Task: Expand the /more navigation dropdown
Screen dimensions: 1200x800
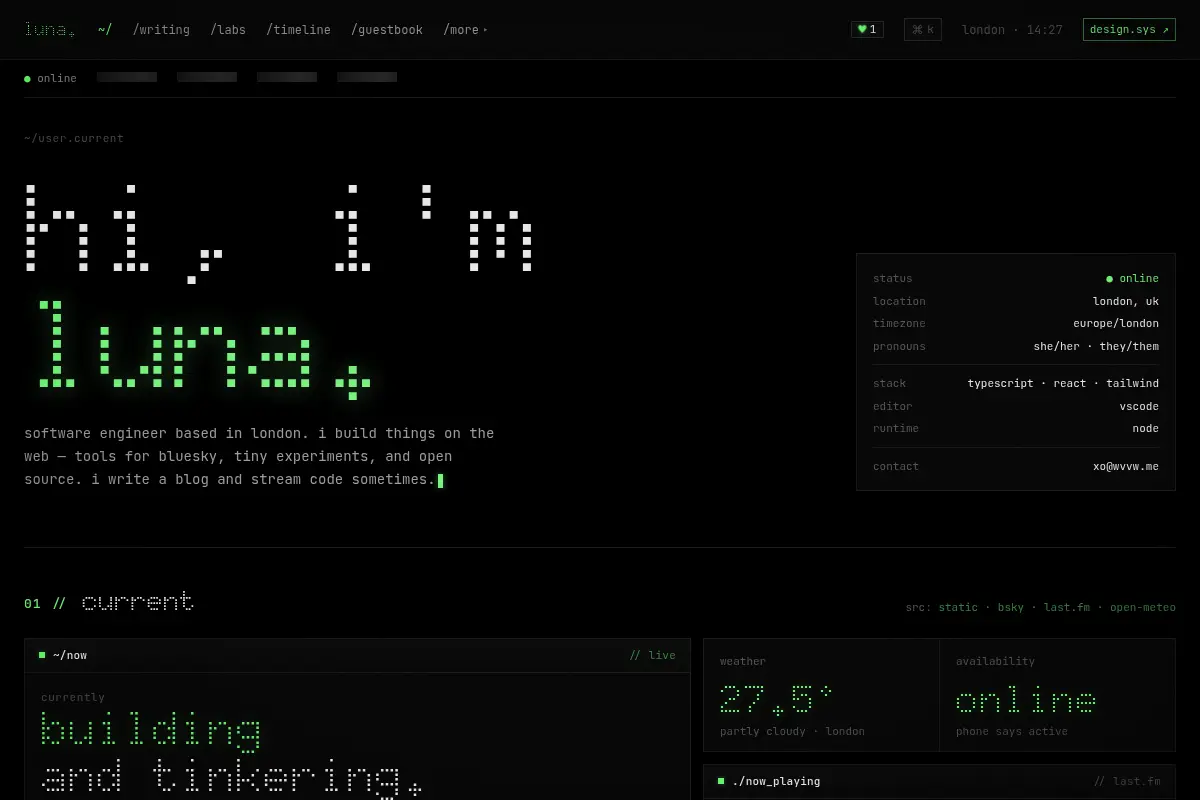Action: pos(465,30)
